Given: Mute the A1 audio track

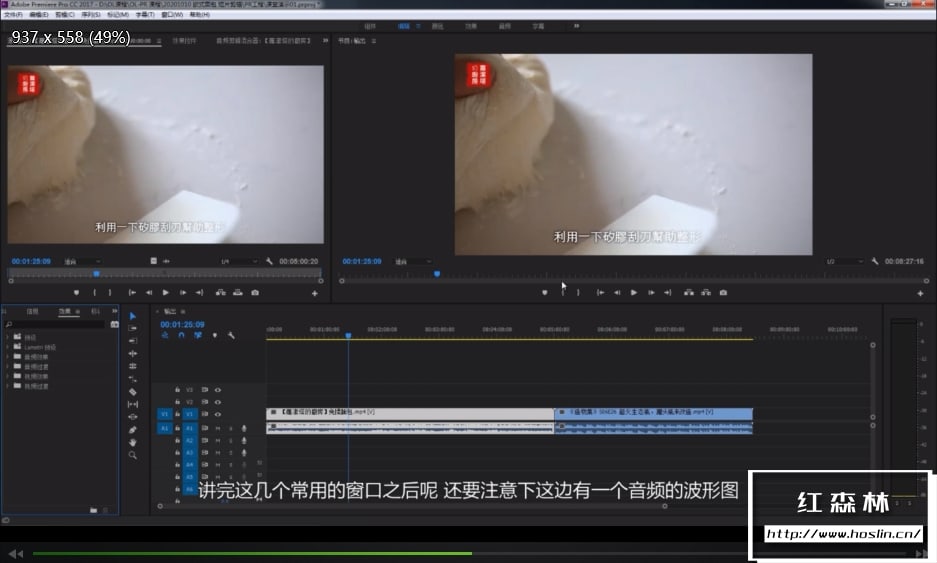Looking at the screenshot, I should [x=218, y=429].
